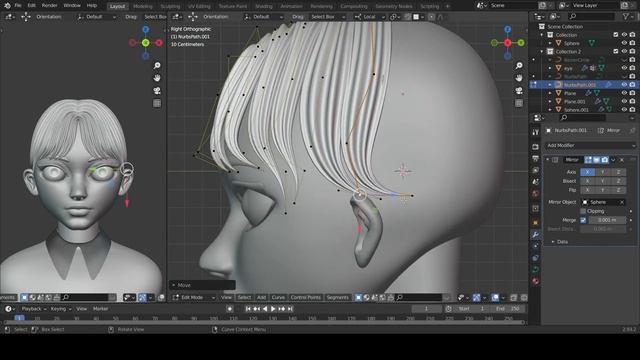Switch to the Shading workspace tab
The width and height of the screenshot is (640, 360).
coord(264,6)
